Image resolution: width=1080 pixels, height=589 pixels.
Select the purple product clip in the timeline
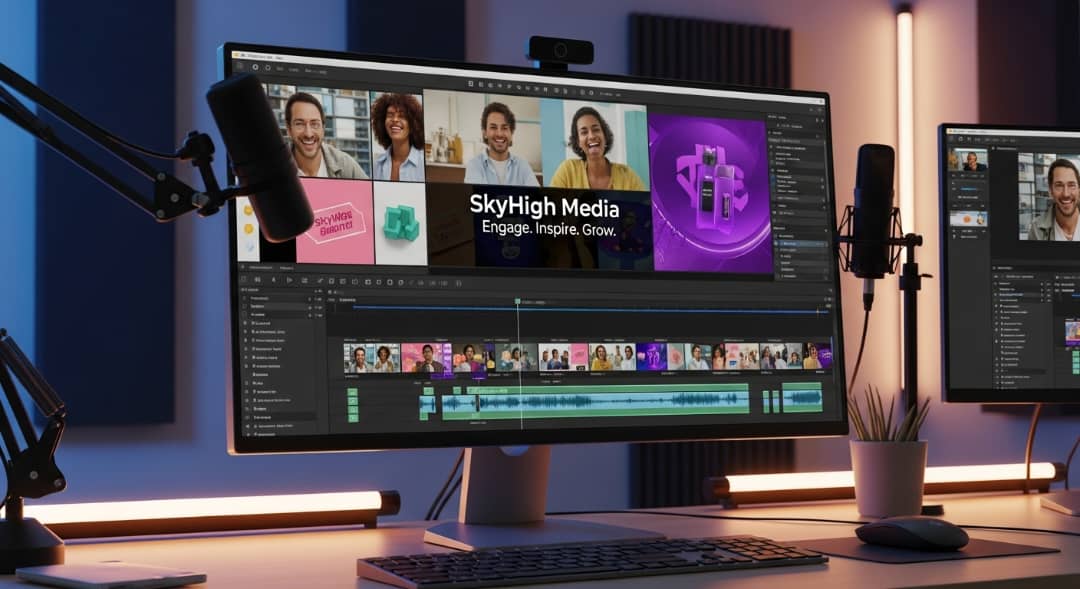pyautogui.click(x=651, y=357)
